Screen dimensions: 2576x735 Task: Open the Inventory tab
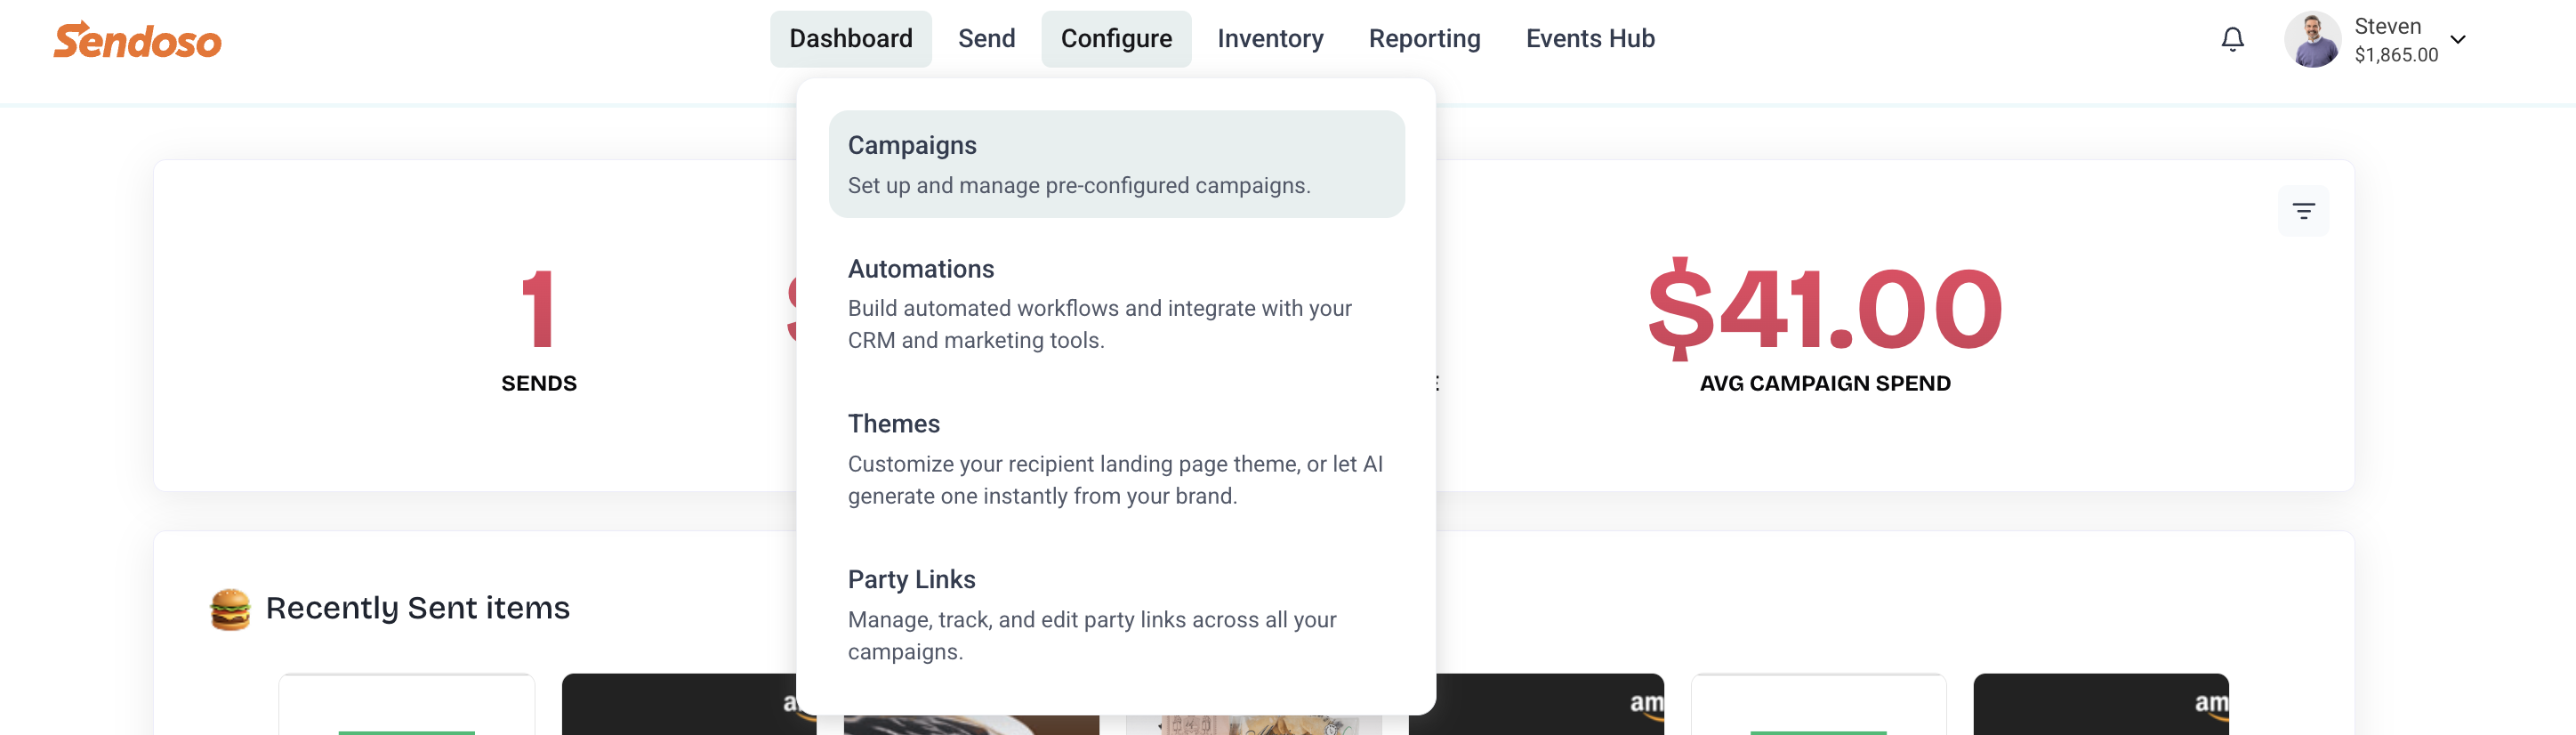(x=1270, y=39)
